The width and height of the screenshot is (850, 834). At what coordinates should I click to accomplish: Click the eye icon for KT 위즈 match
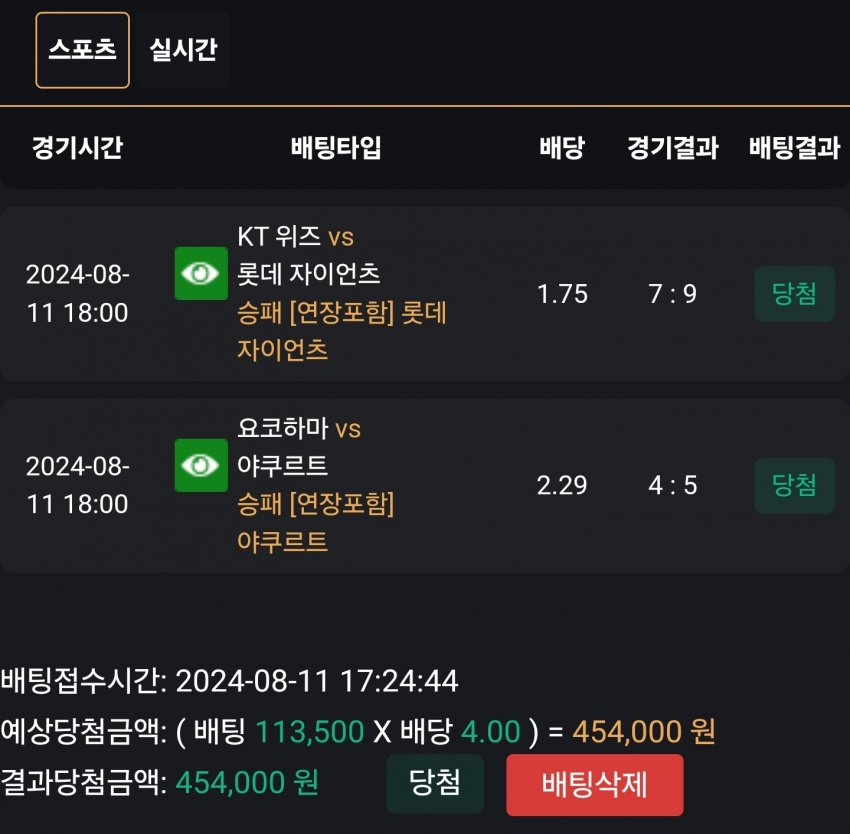click(201, 274)
